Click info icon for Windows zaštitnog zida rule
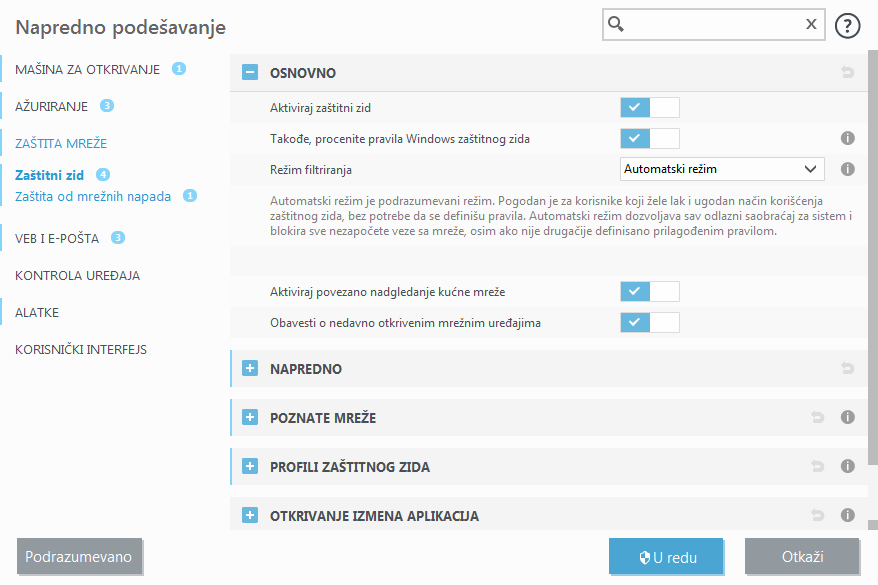Viewport: 878px width, 585px height. (847, 139)
